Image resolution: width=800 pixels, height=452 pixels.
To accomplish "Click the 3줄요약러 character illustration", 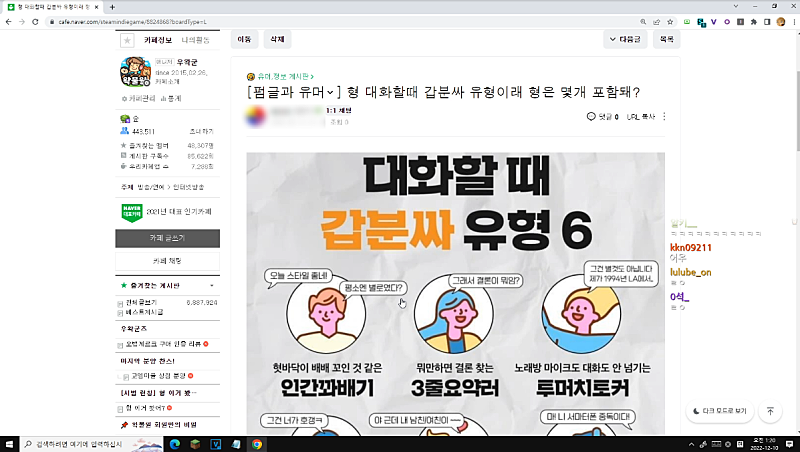I will tap(453, 314).
